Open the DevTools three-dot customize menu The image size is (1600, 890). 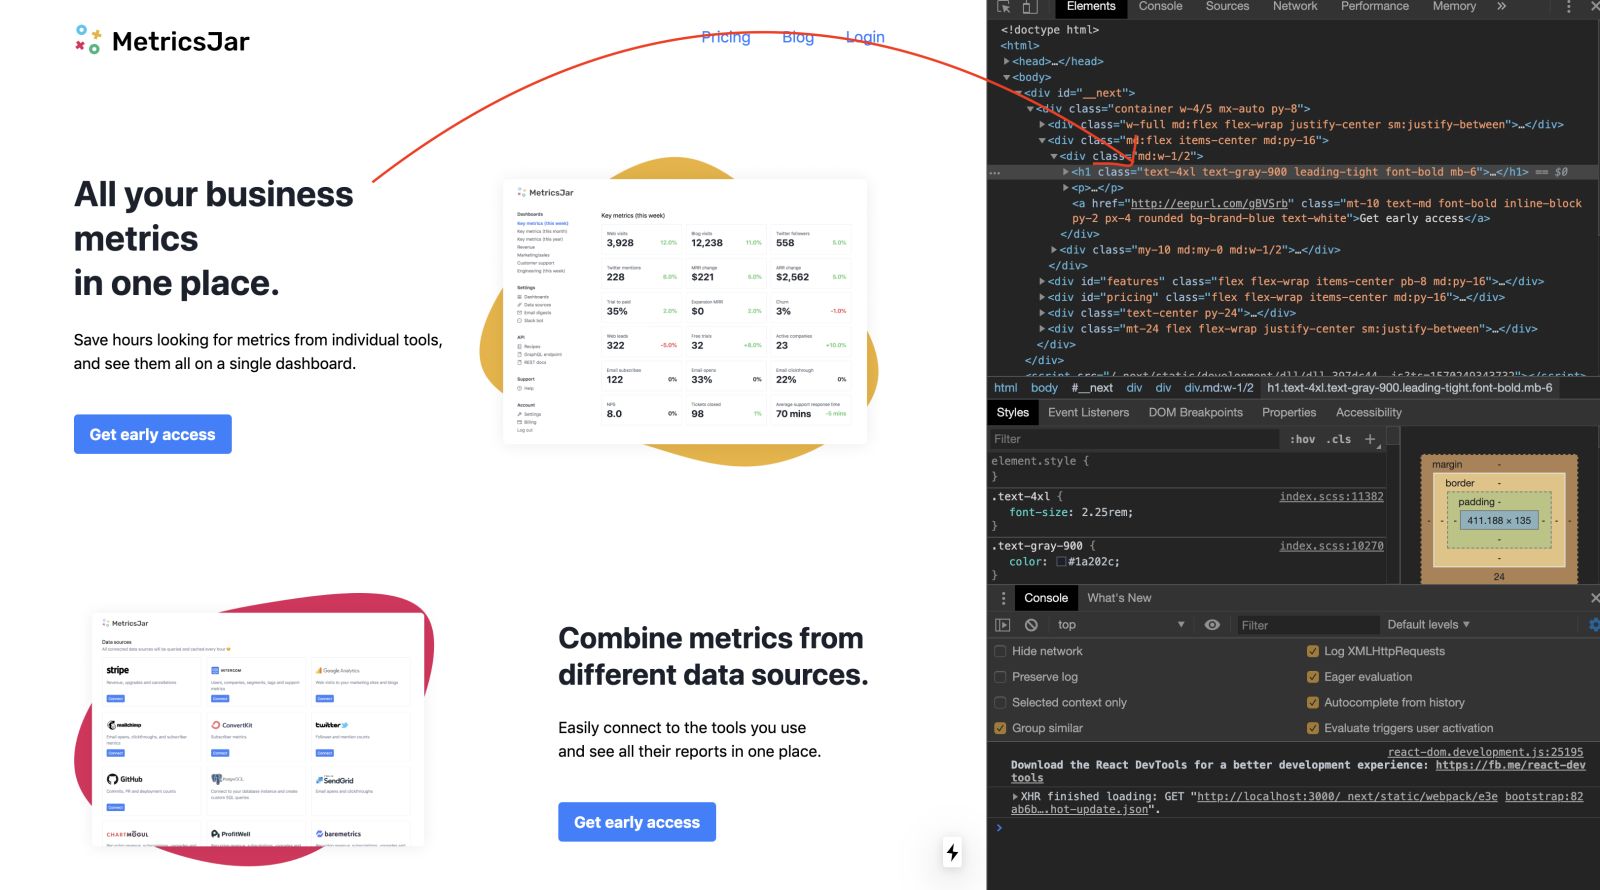point(1568,6)
